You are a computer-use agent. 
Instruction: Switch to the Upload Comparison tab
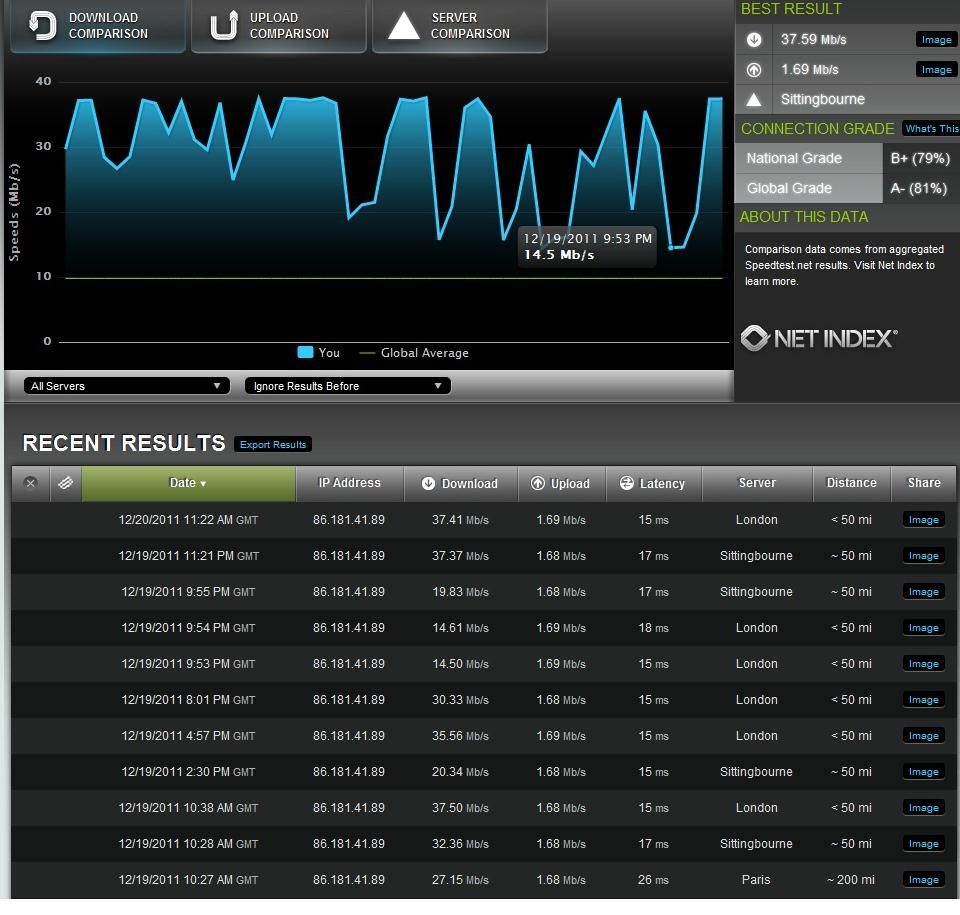pos(279,26)
